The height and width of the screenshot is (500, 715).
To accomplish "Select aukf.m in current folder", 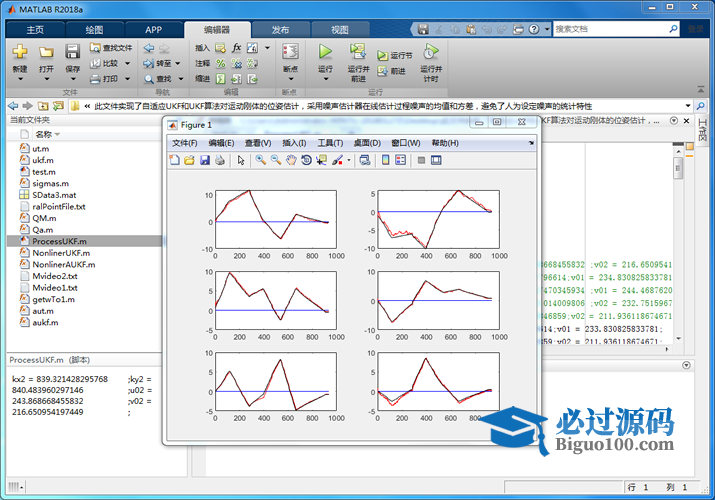I will tap(45, 322).
